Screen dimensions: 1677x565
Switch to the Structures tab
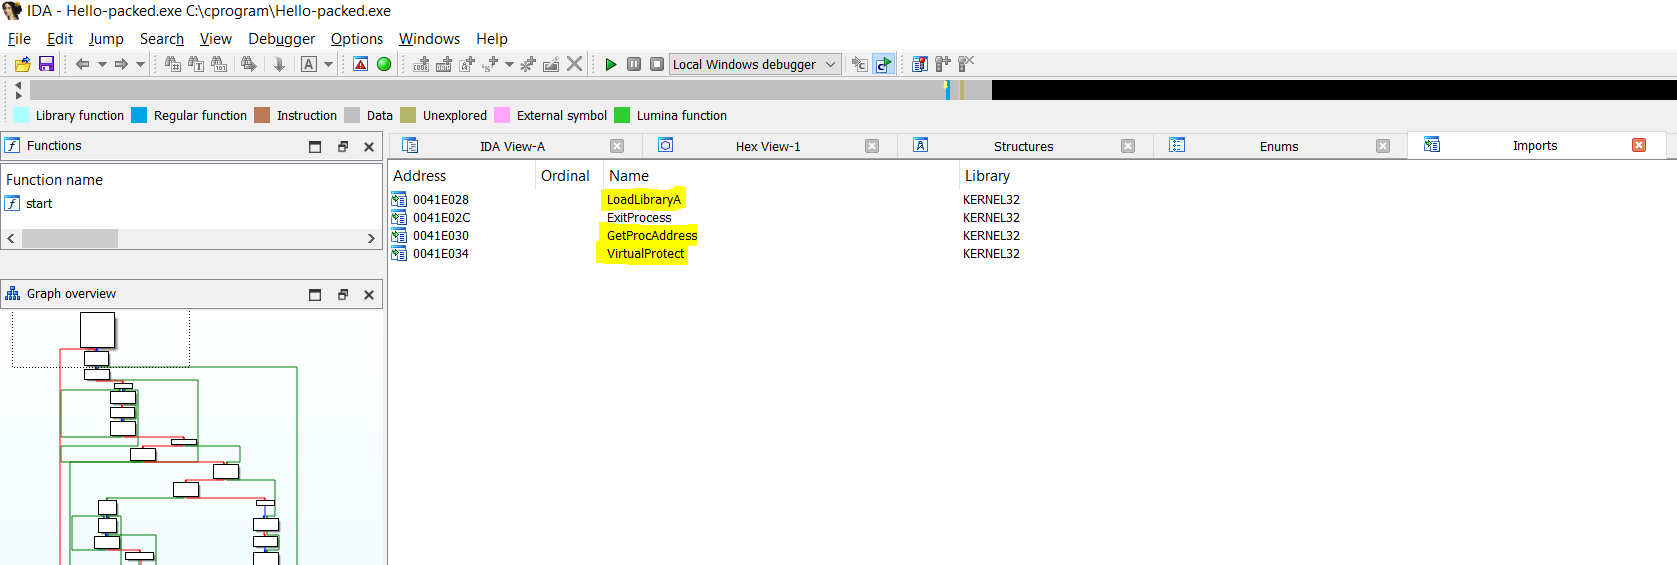[x=1023, y=146]
